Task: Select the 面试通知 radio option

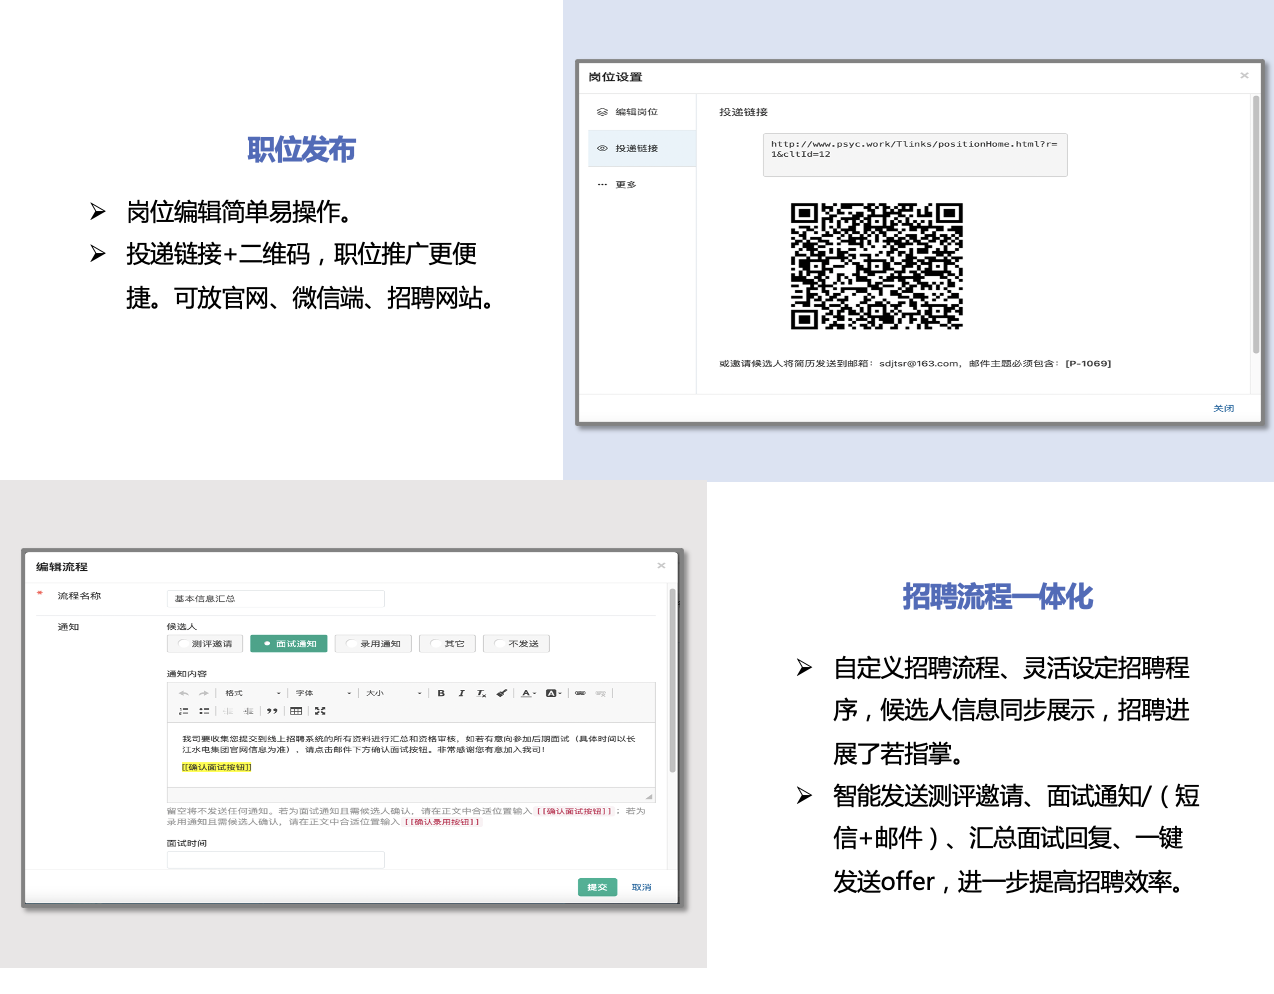Action: (x=289, y=644)
